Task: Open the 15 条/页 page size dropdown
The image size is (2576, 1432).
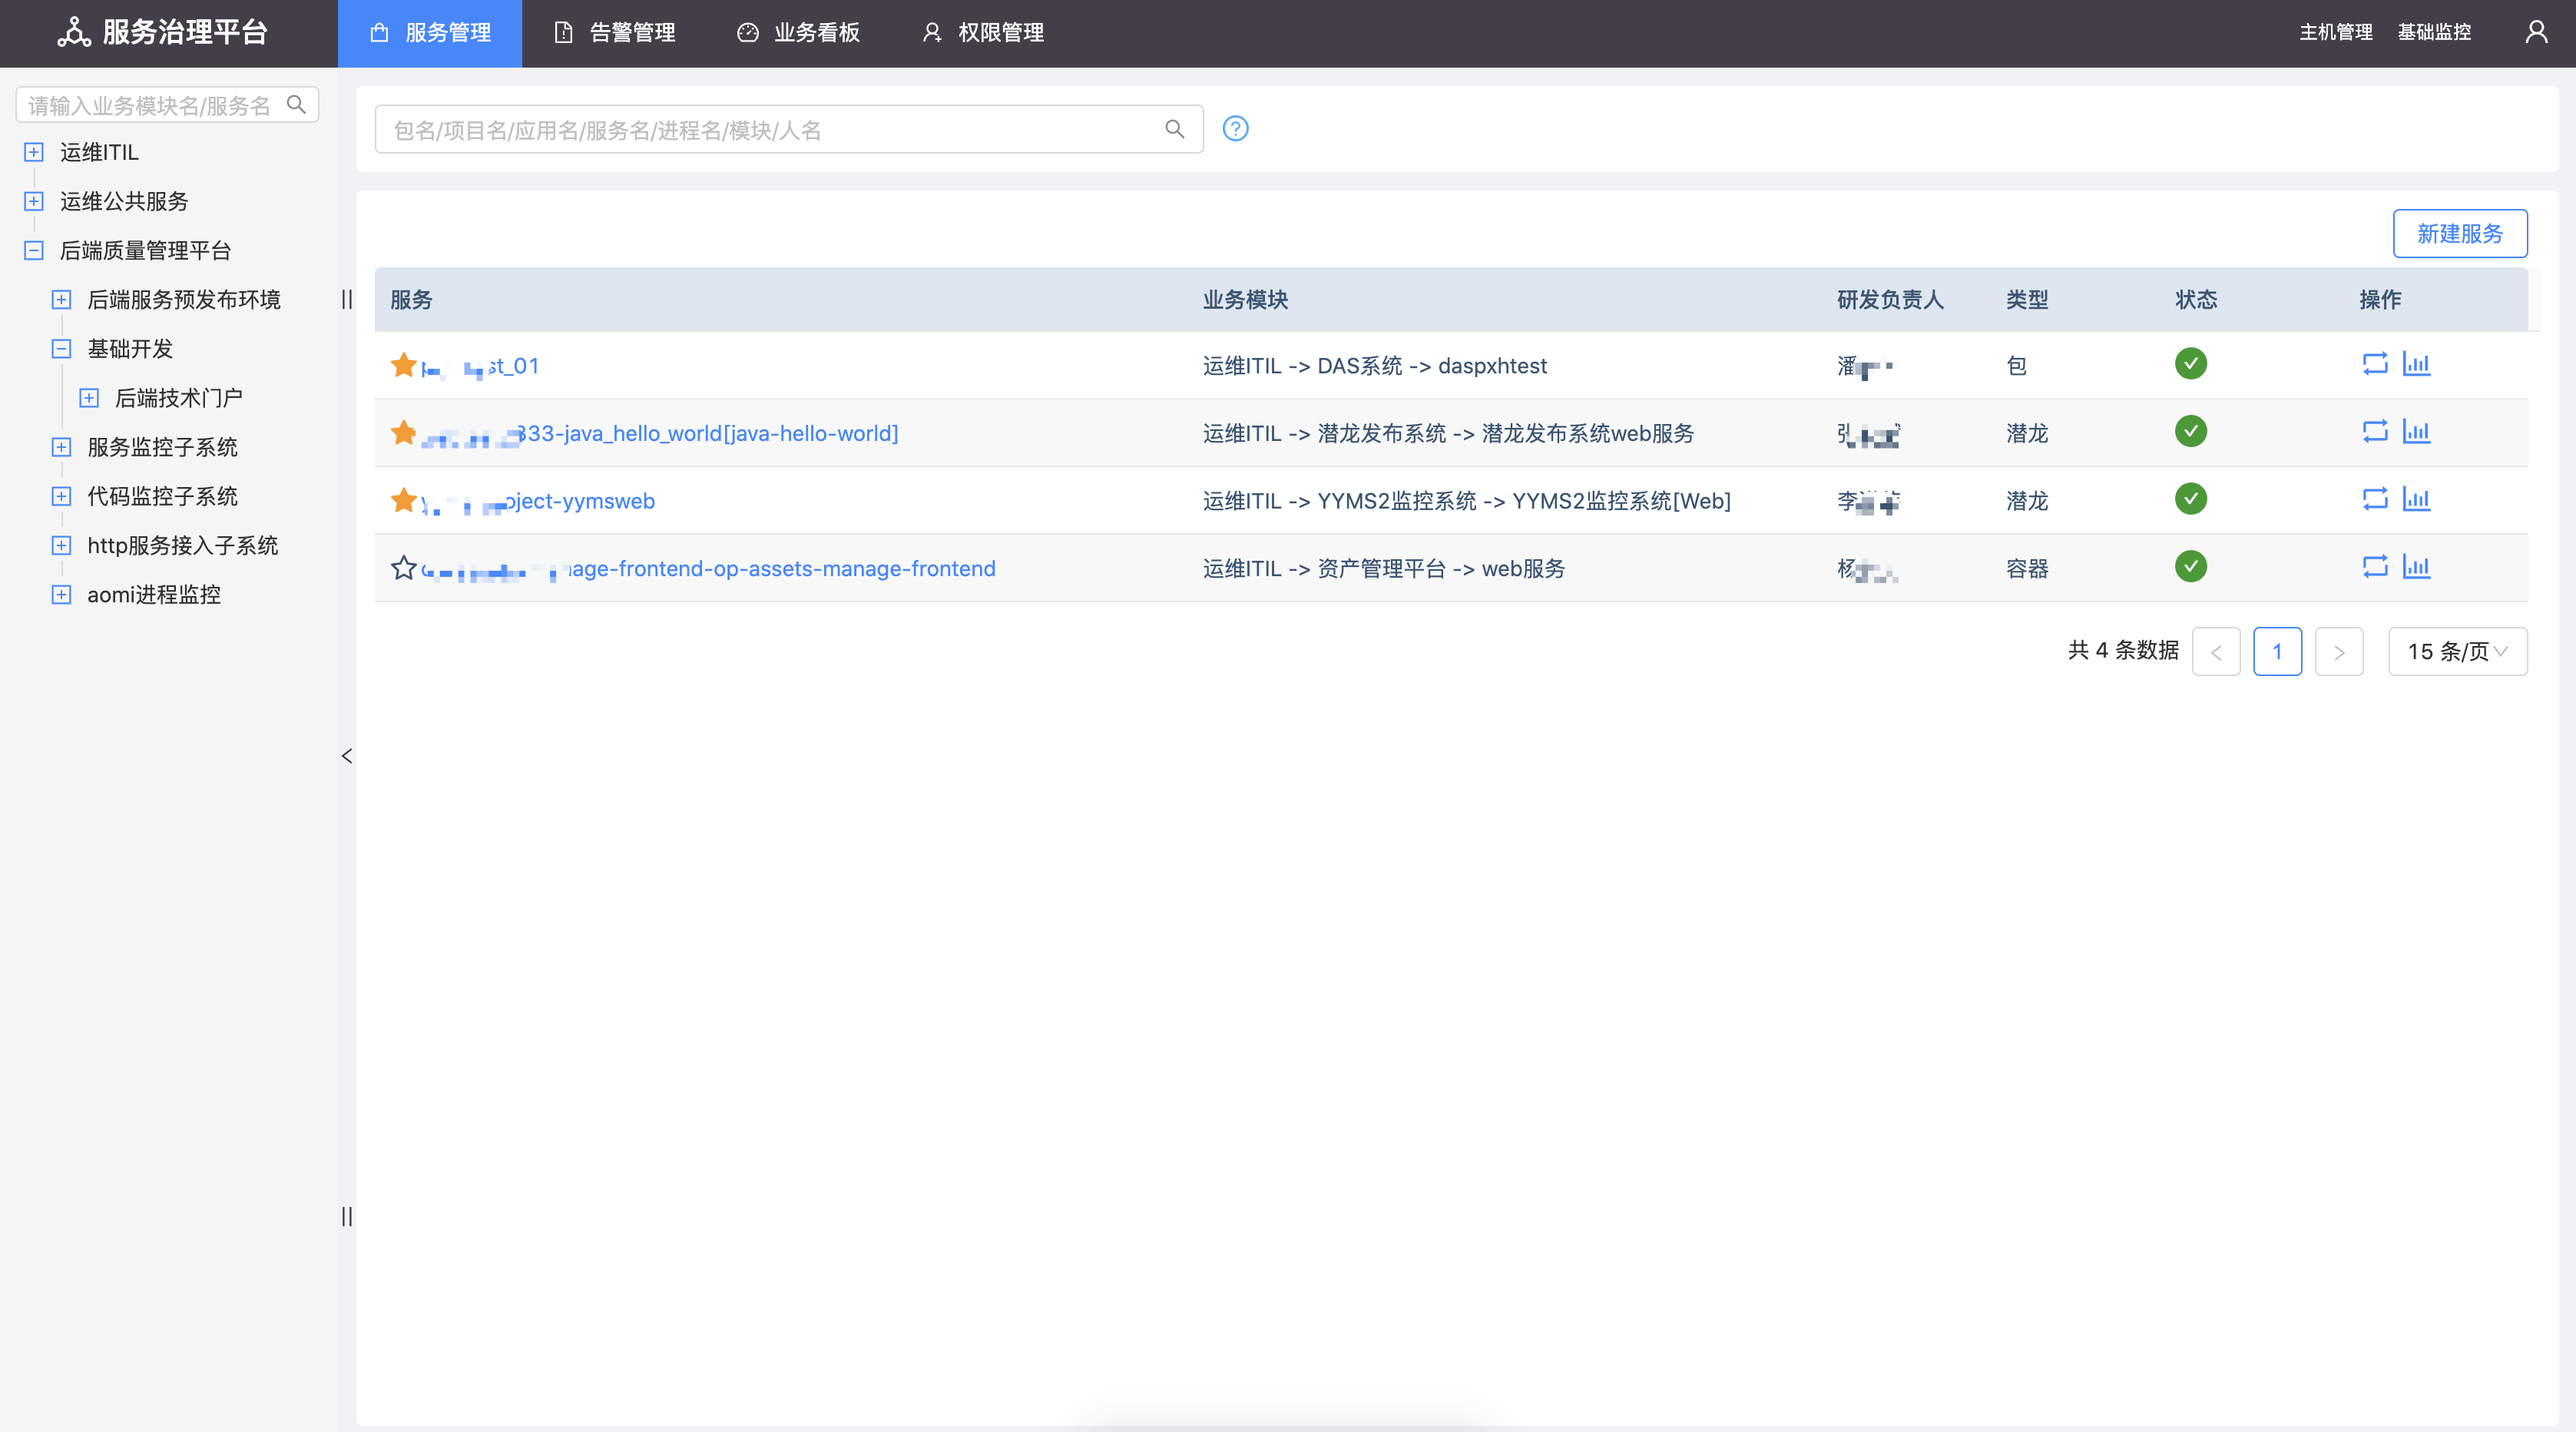Action: 2458,651
